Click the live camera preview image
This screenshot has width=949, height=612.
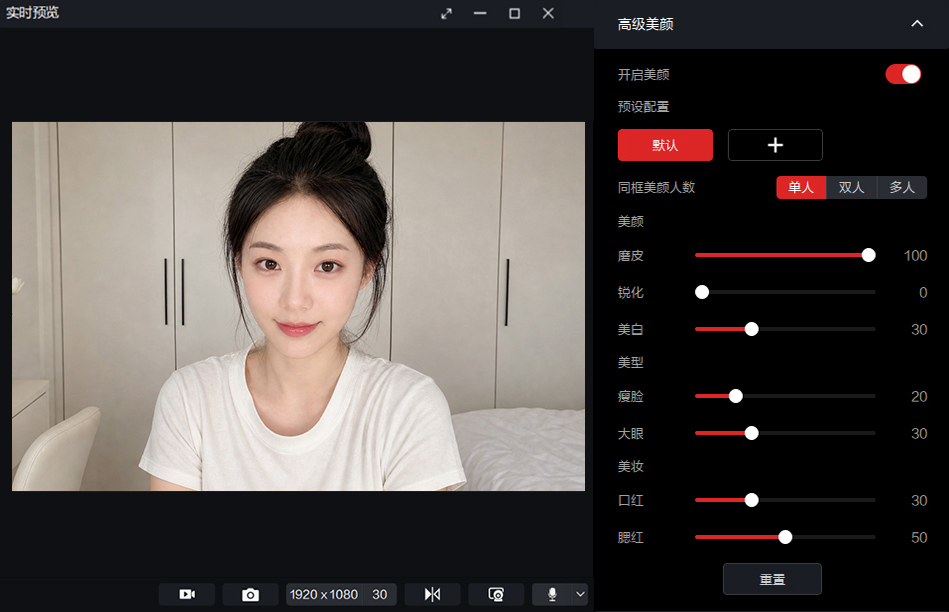click(x=298, y=306)
